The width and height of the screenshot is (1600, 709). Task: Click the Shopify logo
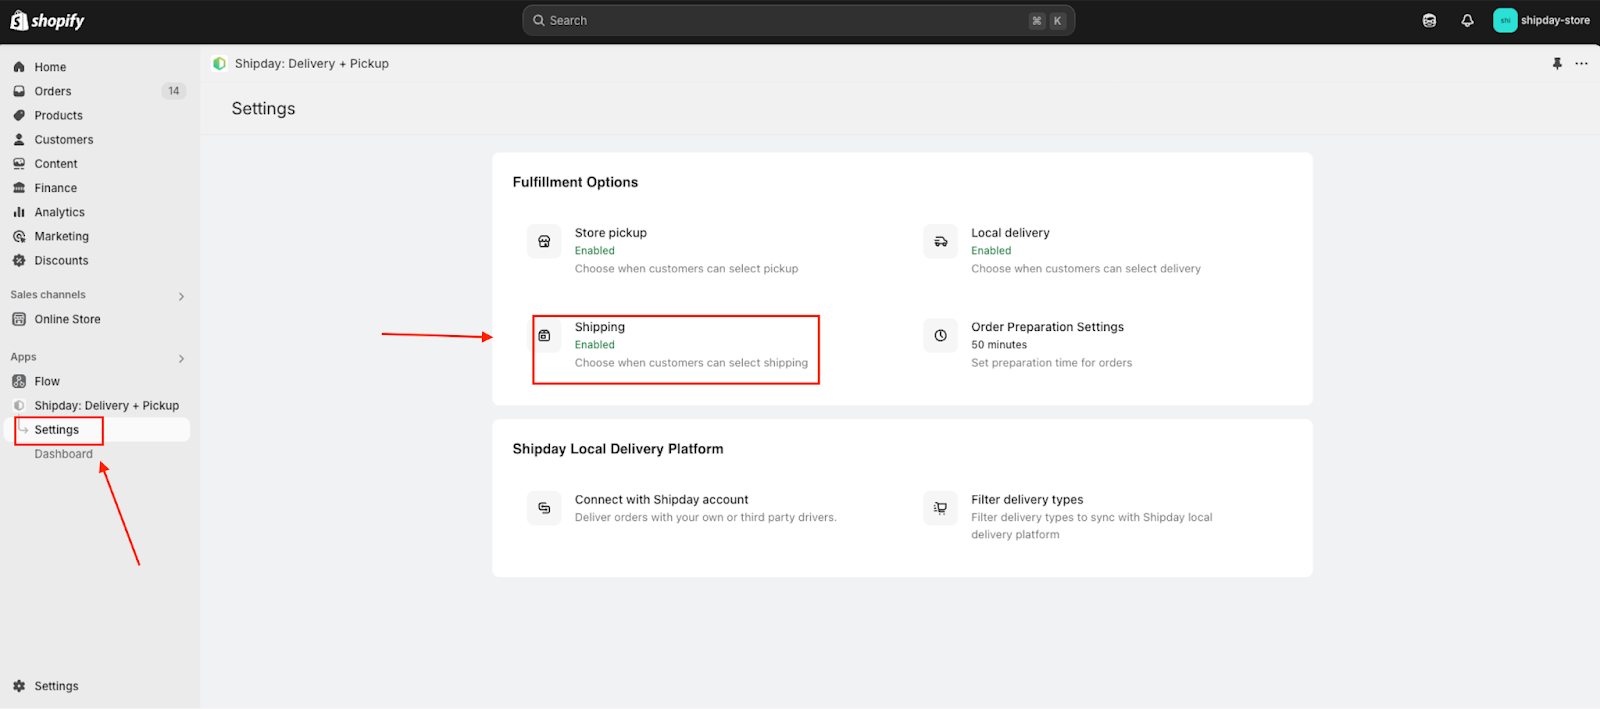click(47, 20)
